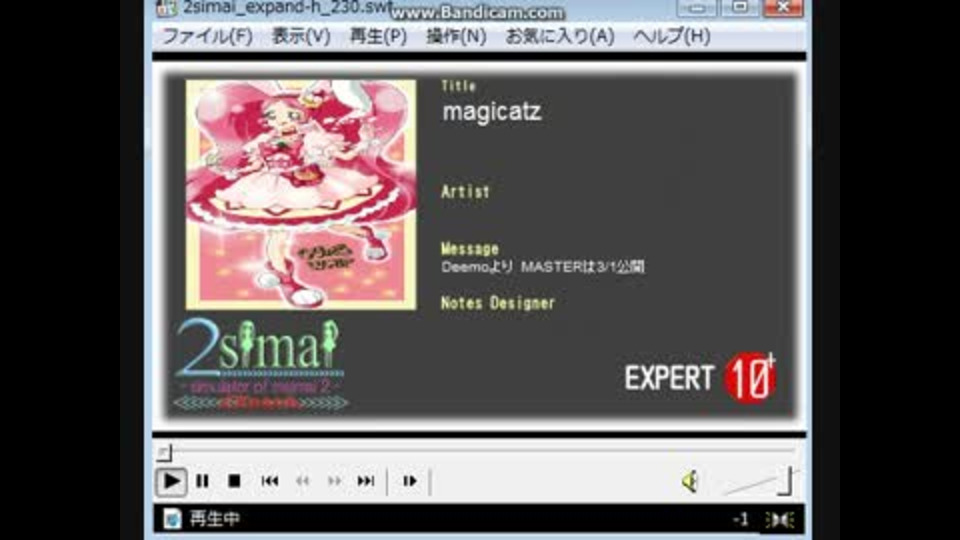This screenshot has height=540, width=960.
Task: Minimize the player window
Action: 697,7
